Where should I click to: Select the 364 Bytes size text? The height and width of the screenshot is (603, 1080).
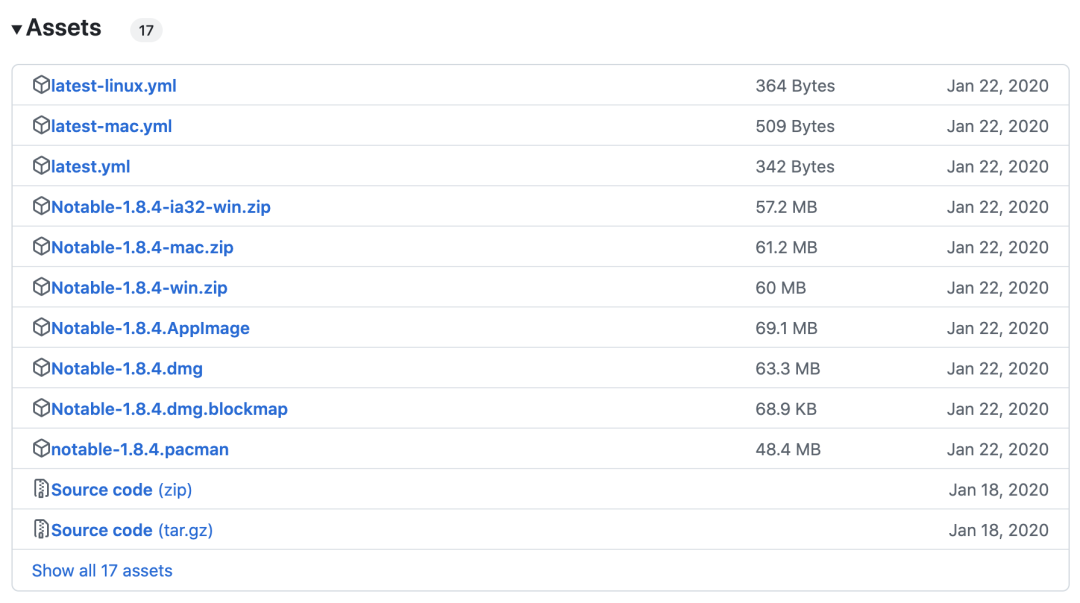pyautogui.click(x=795, y=85)
